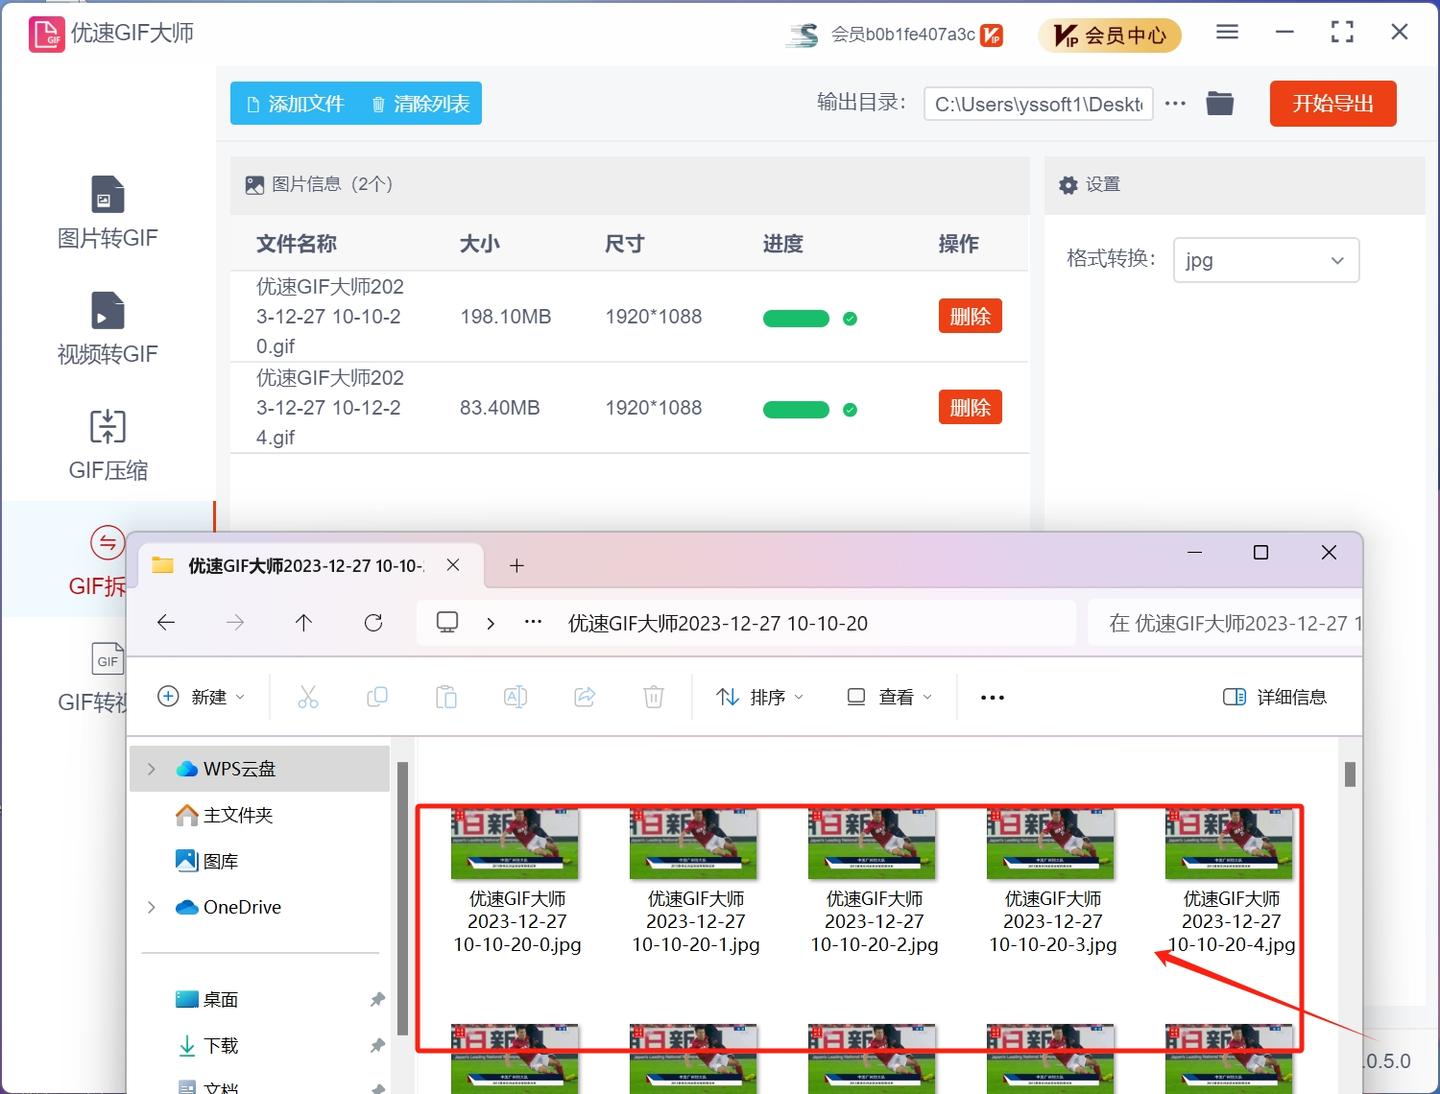This screenshot has height=1094, width=1440.
Task: Click the settings gear icon in 设置 panel
Action: (x=1068, y=185)
